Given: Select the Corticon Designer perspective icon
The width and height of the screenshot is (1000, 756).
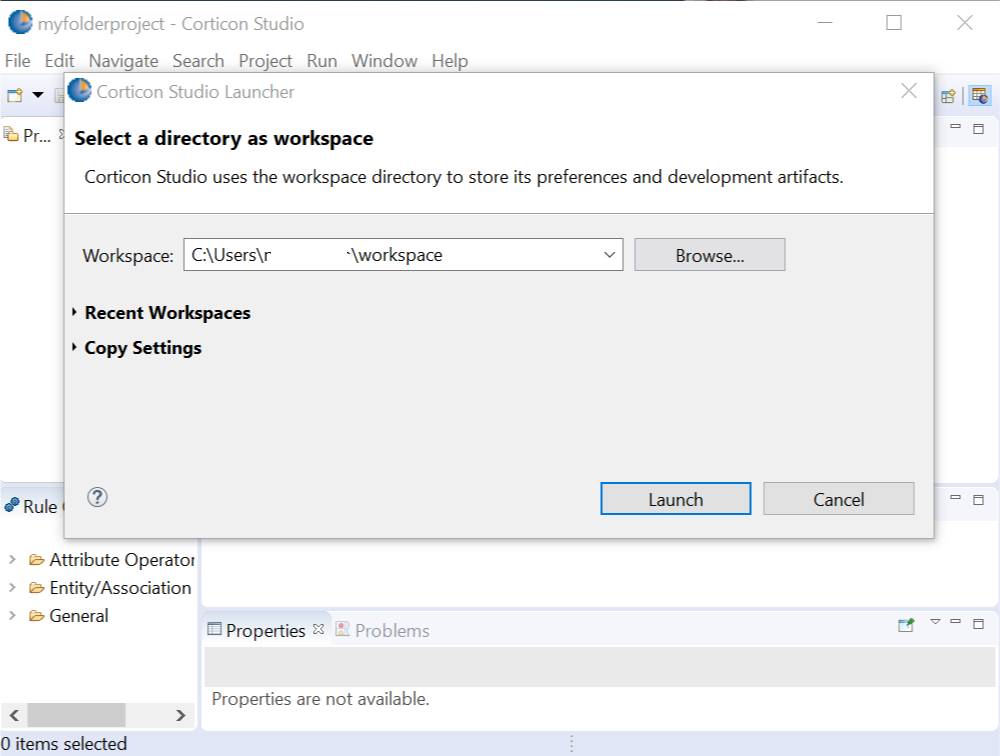Looking at the screenshot, I should (x=980, y=96).
